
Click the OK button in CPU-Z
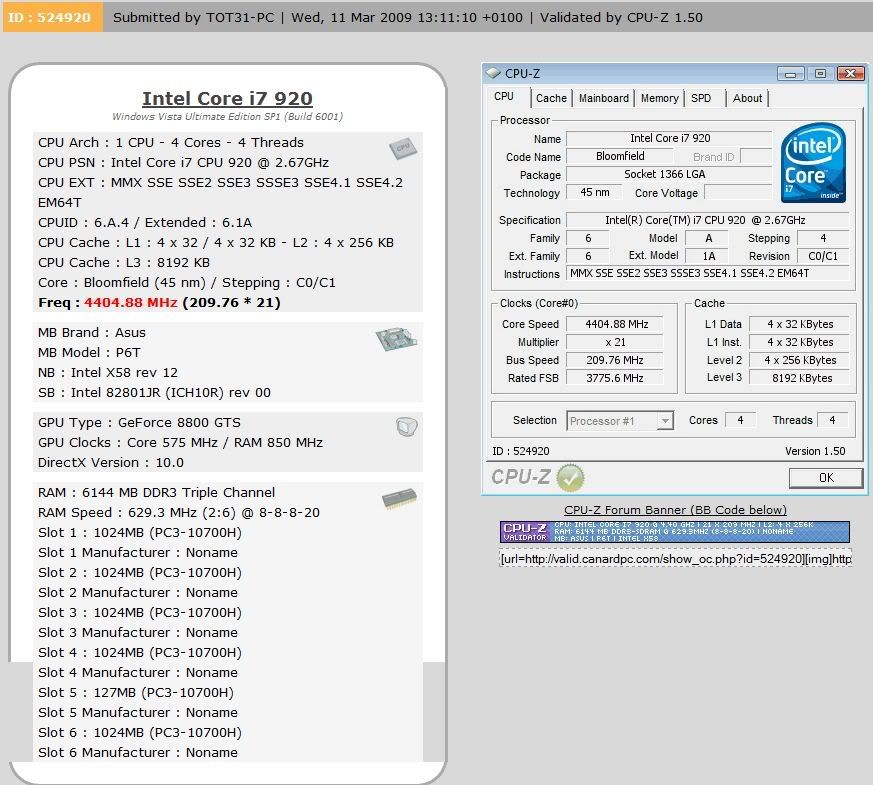[826, 478]
